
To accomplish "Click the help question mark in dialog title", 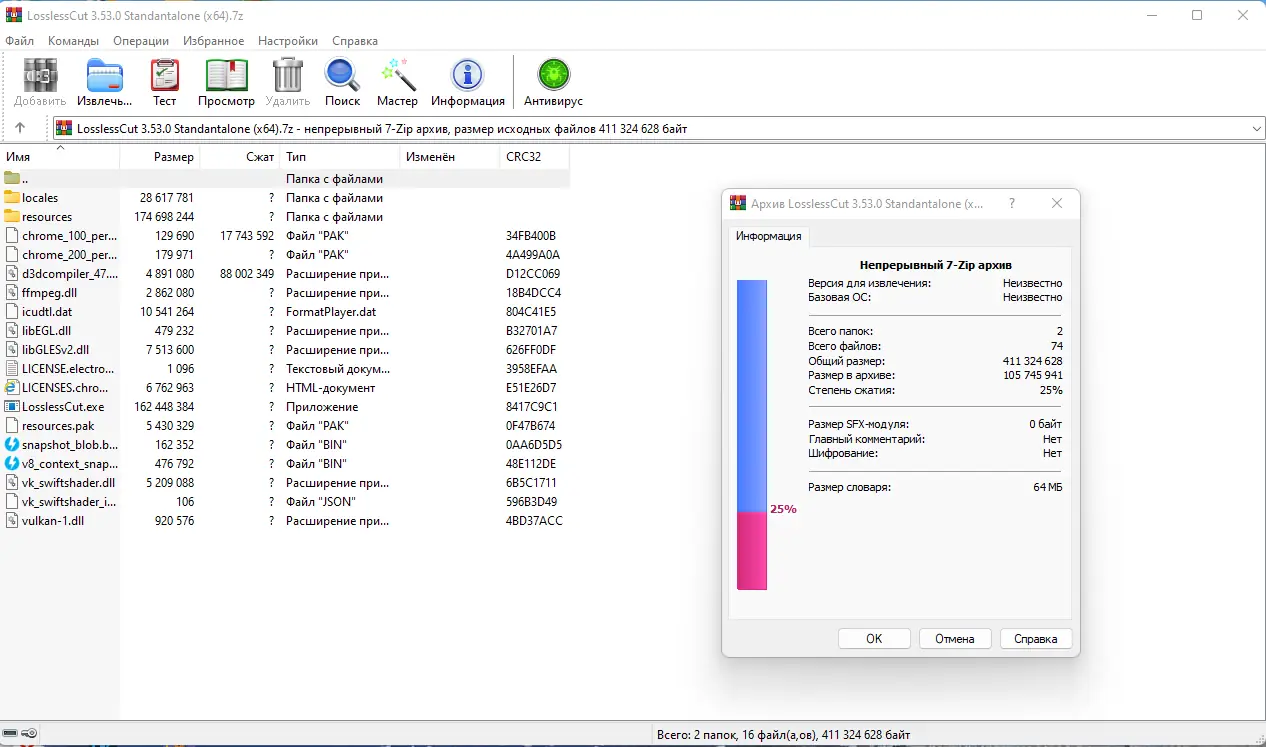I will pos(1012,203).
